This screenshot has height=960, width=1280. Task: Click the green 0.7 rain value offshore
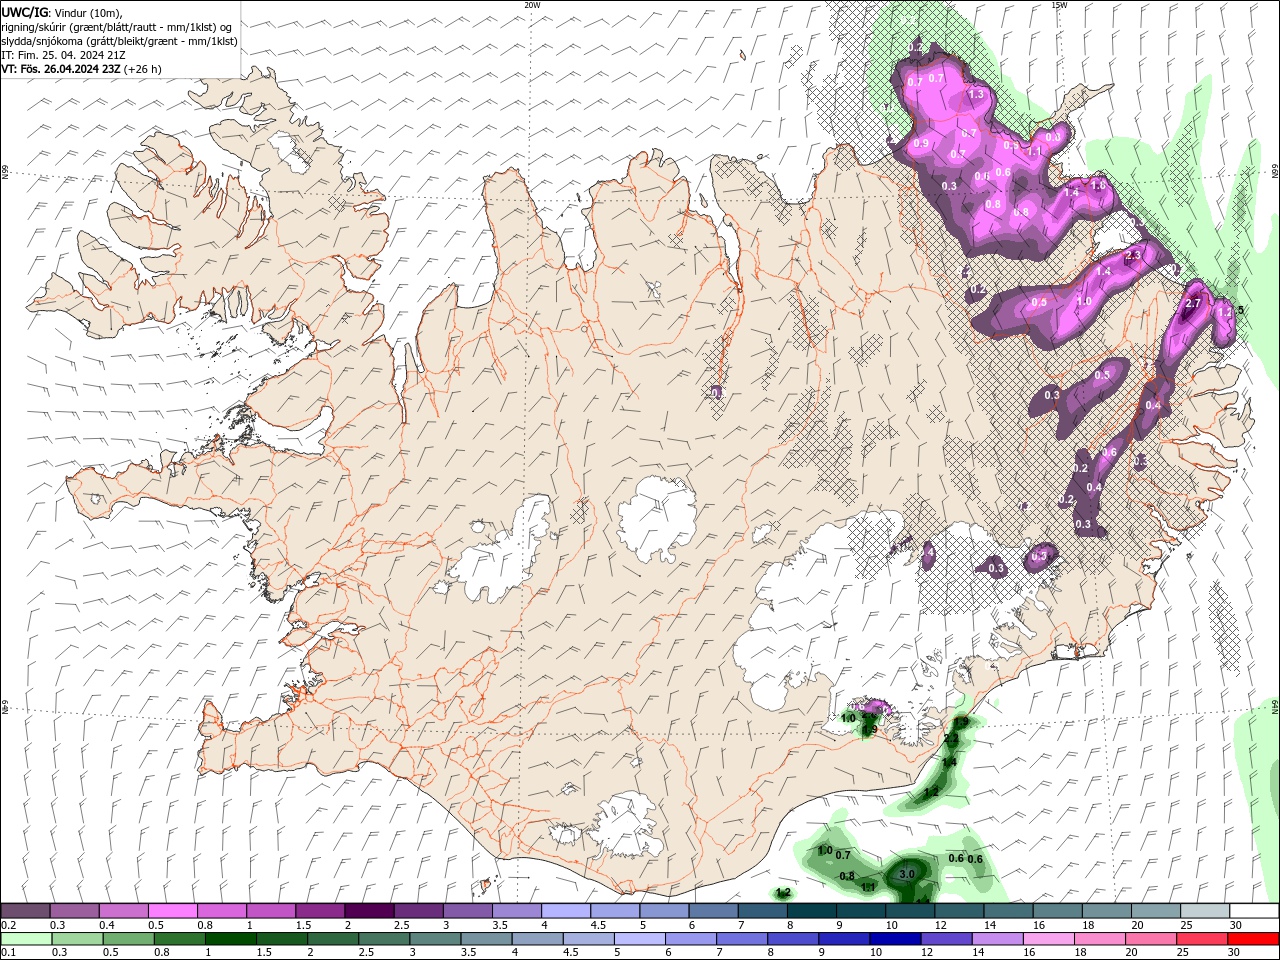tap(843, 855)
